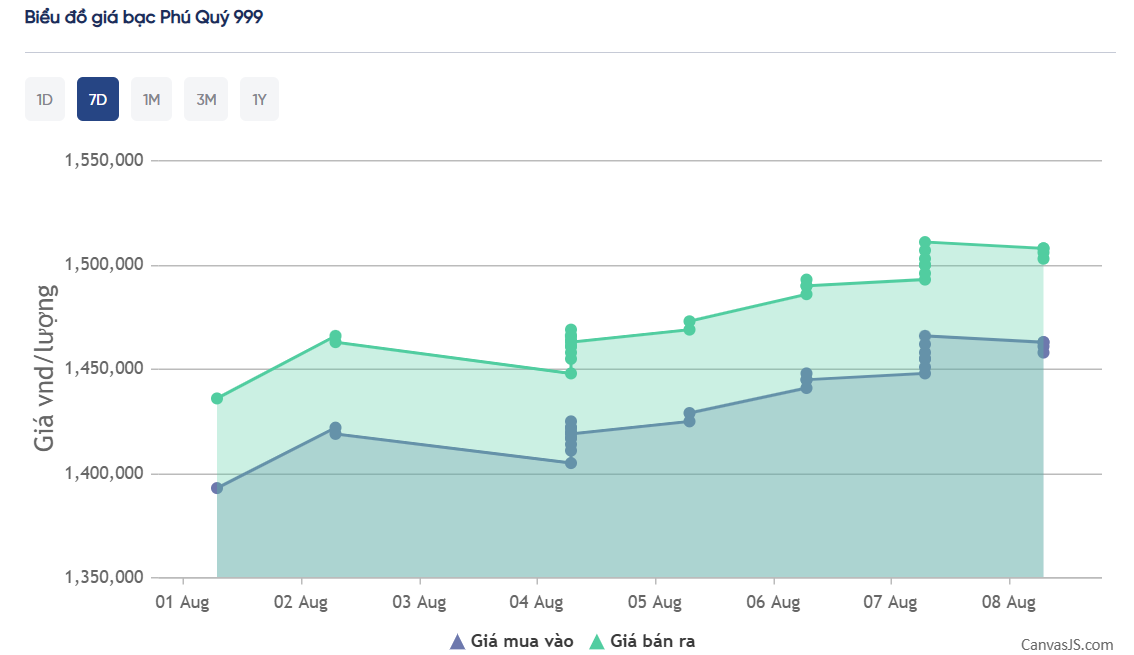Switch the chart to the 1D range
The width and height of the screenshot is (1134, 655).
click(44, 99)
